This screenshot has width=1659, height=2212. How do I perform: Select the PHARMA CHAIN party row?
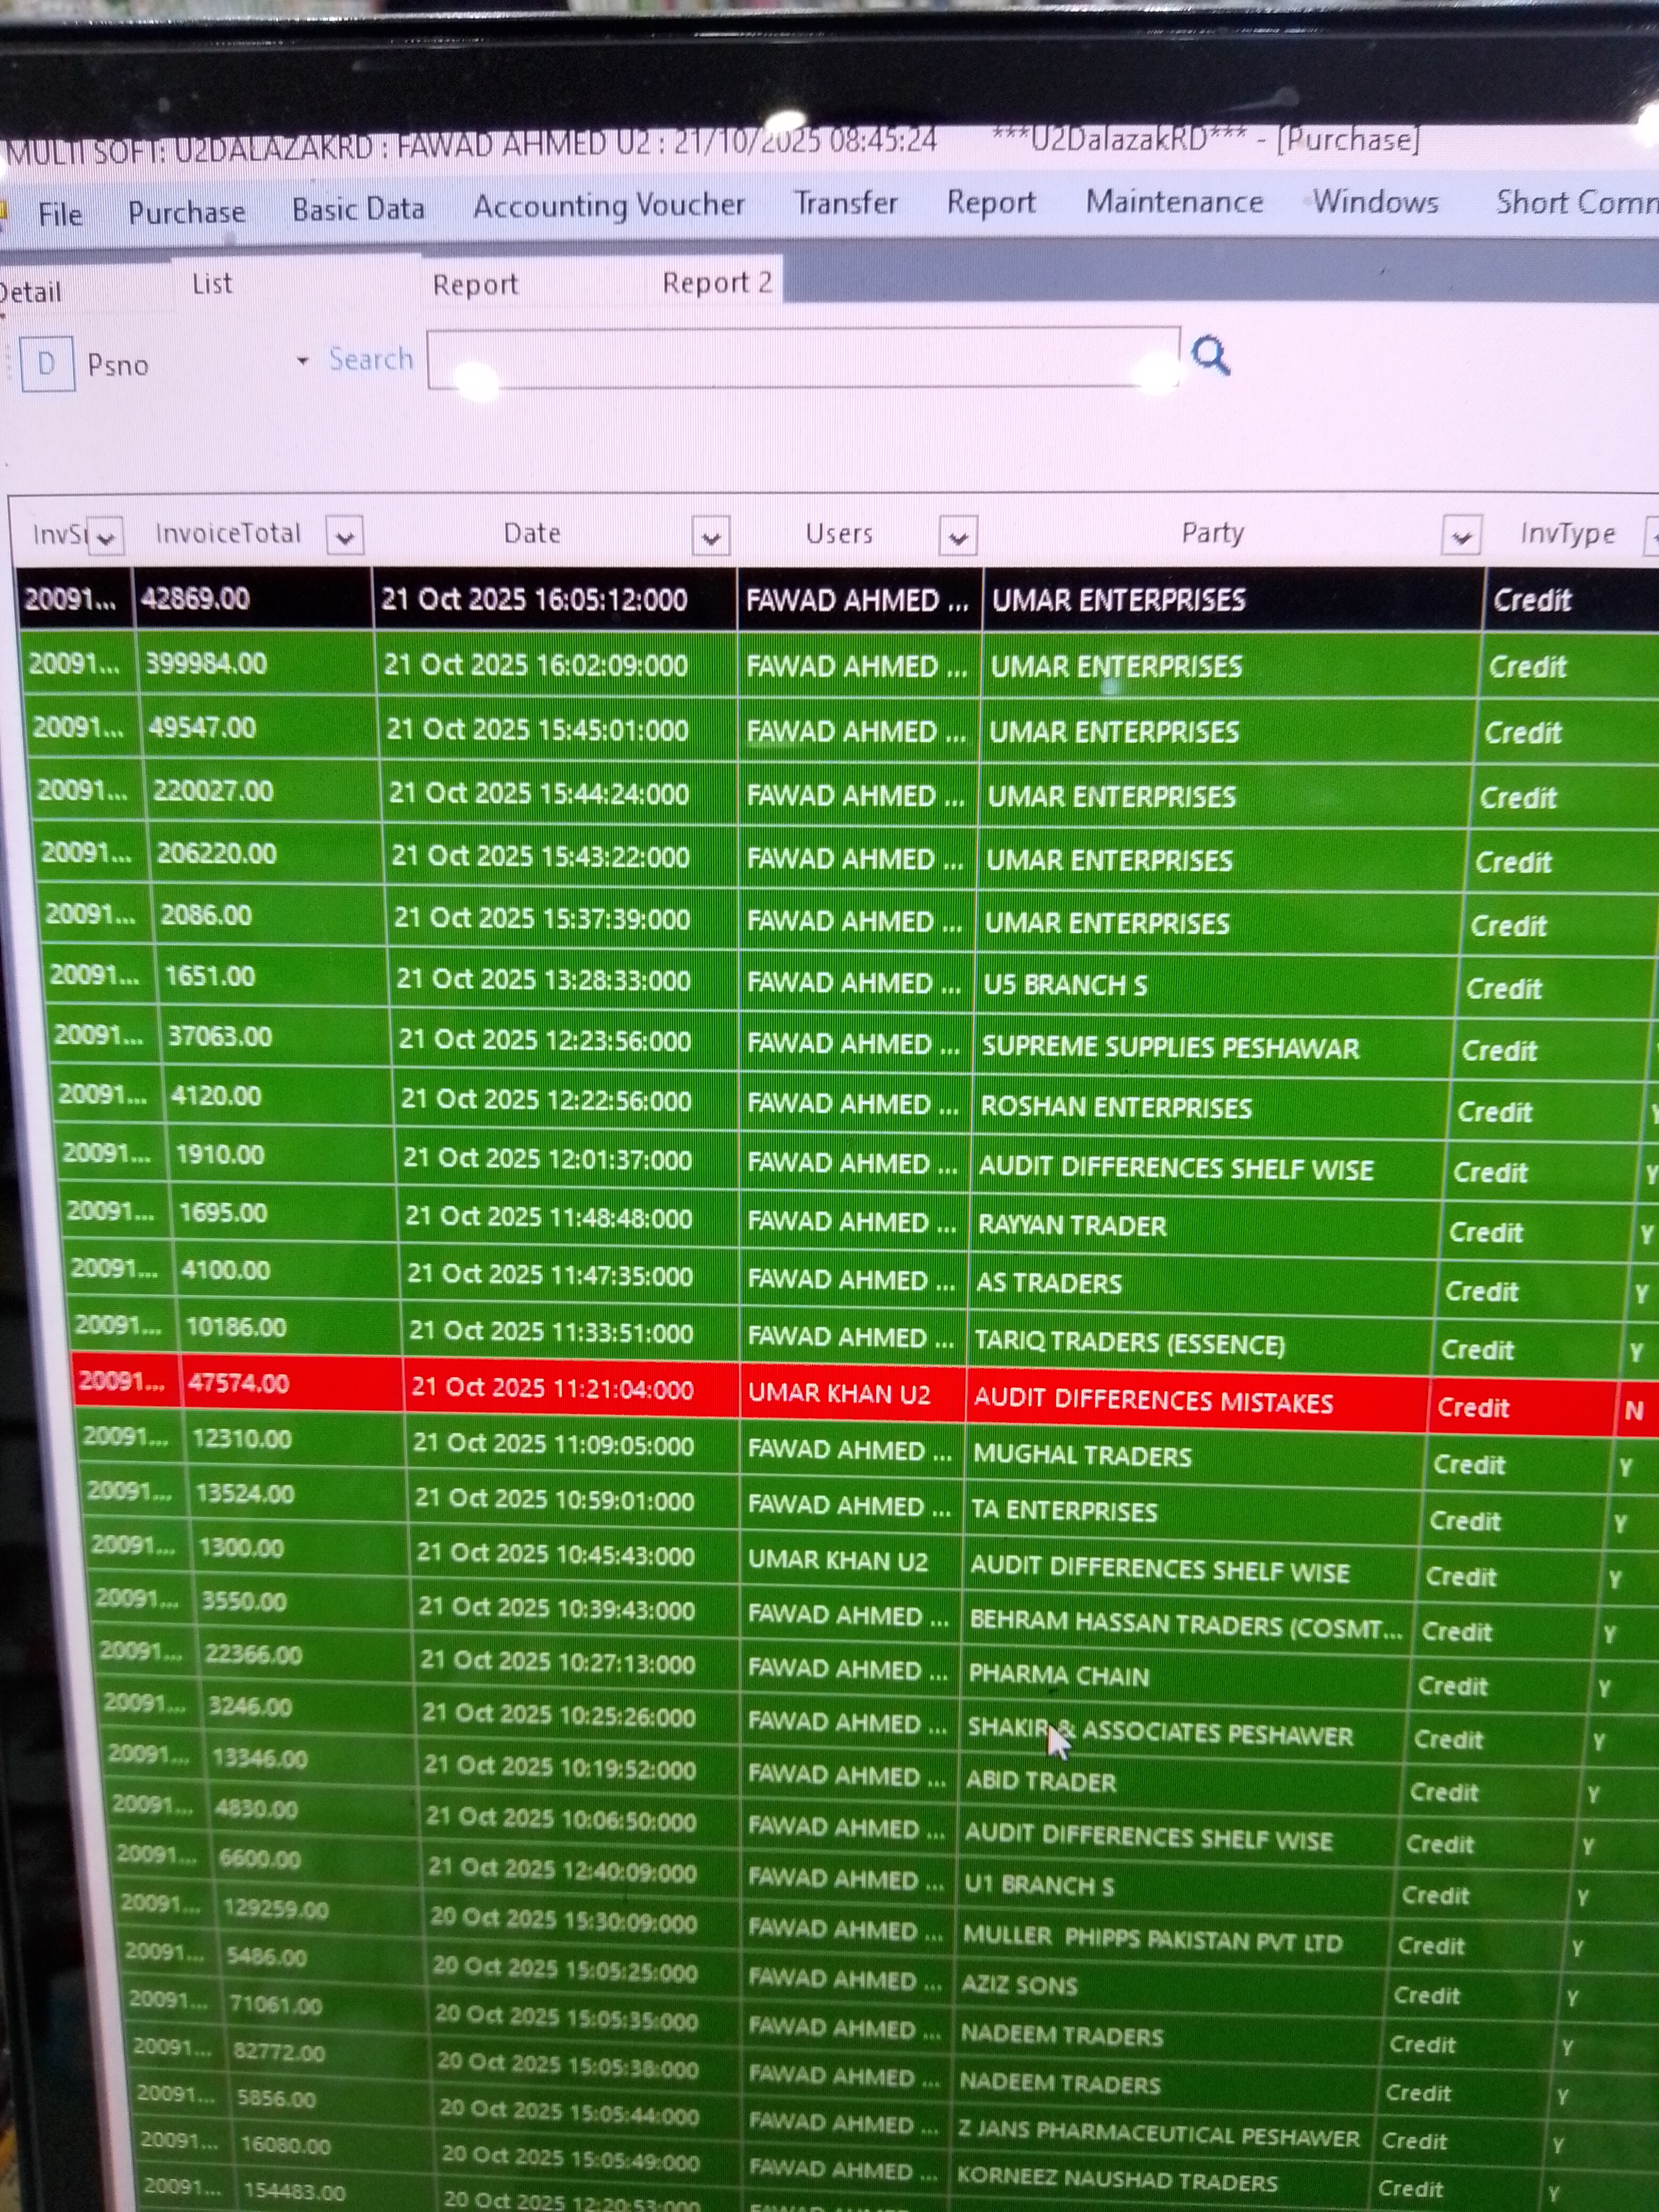tap(1058, 1675)
